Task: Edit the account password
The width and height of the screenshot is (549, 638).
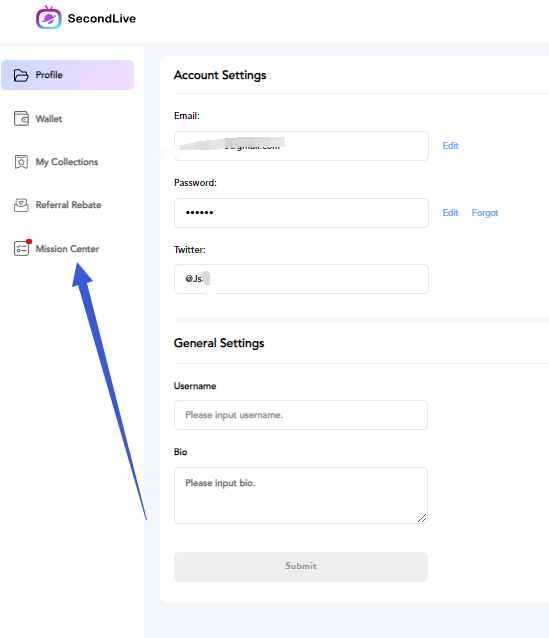Action: point(450,213)
